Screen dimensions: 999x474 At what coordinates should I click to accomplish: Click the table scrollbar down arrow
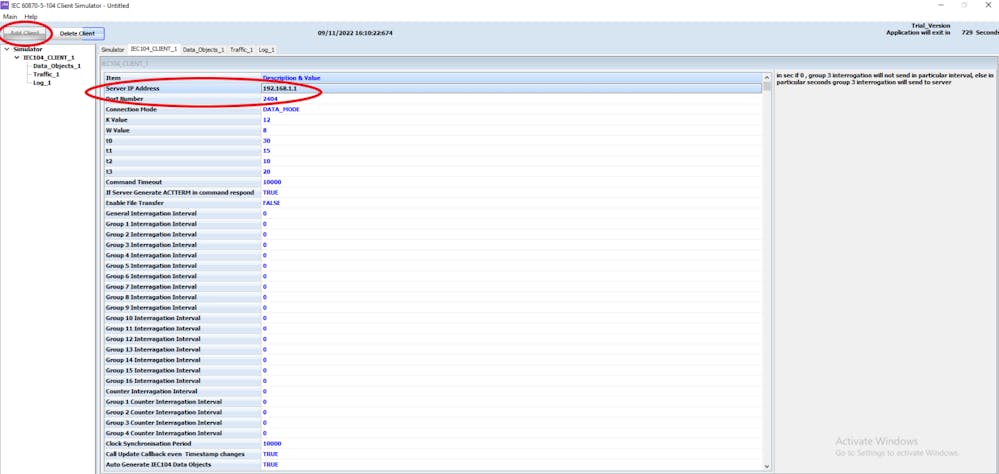coord(766,466)
